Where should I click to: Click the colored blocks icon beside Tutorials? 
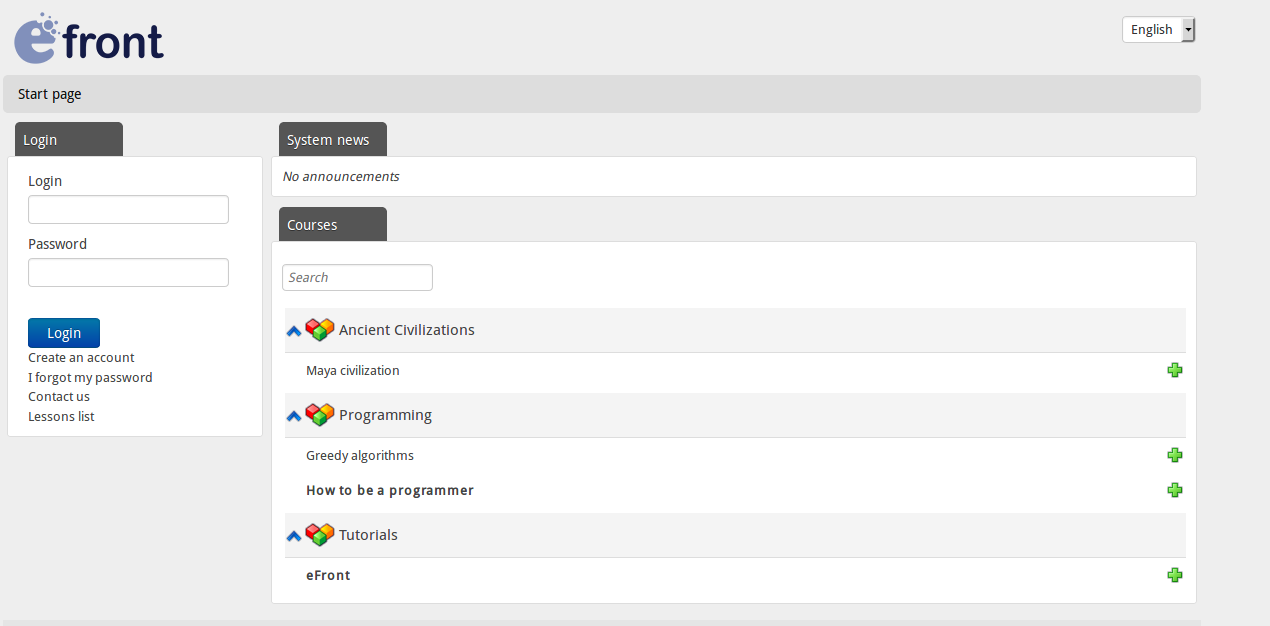coord(319,534)
